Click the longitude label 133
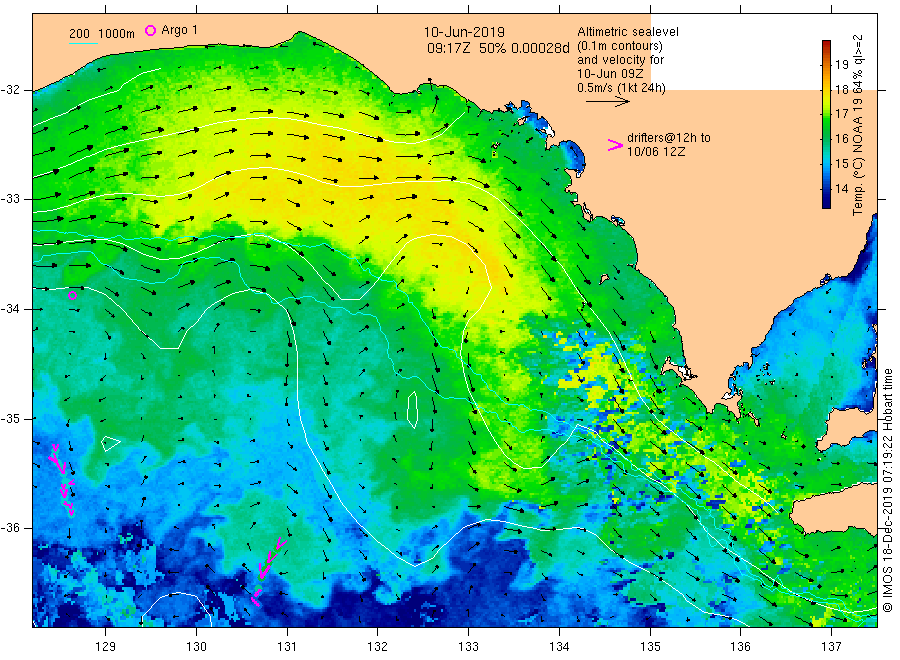Viewport: 900px width, 660px height. [x=468, y=647]
